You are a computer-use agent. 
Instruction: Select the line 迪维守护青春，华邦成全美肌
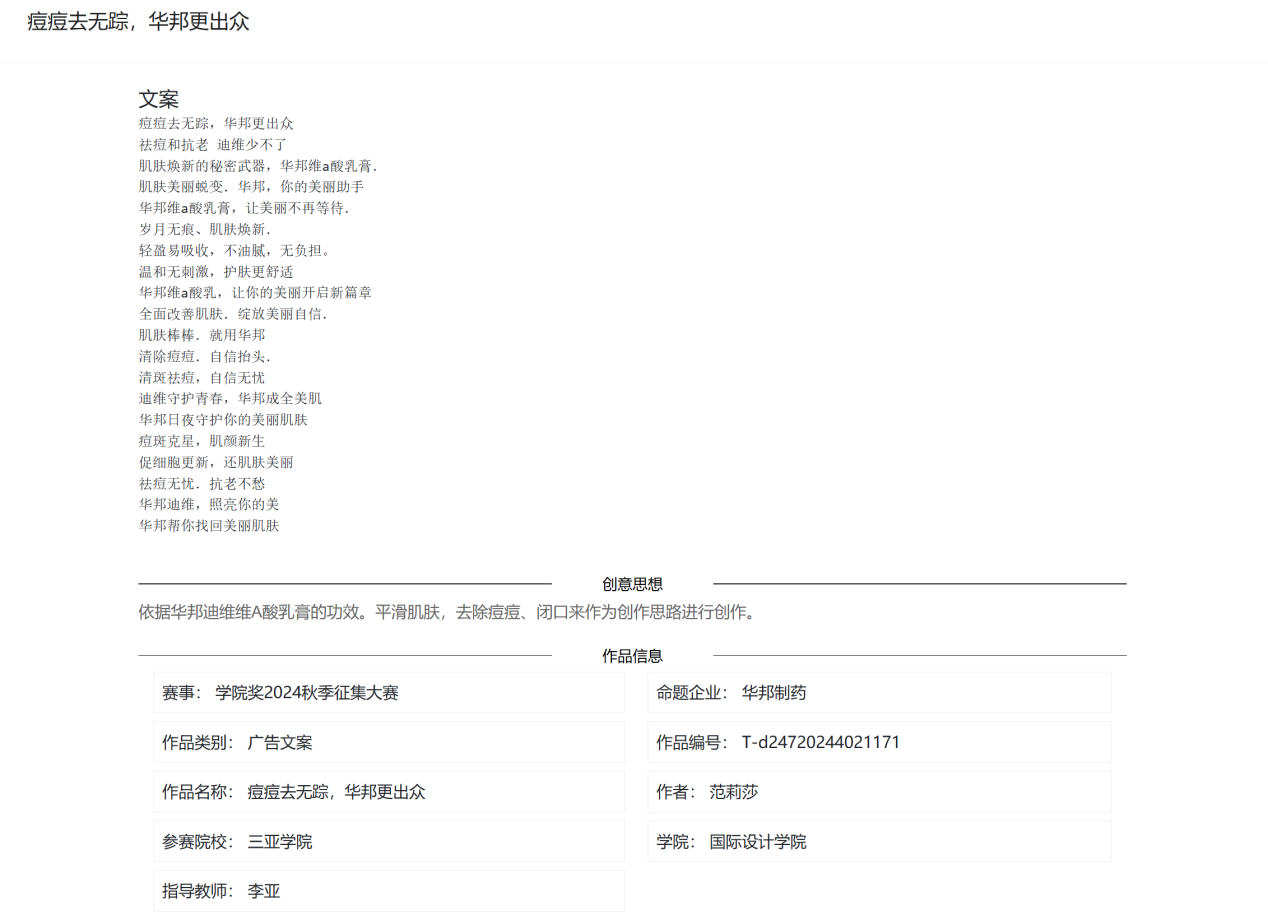point(230,398)
